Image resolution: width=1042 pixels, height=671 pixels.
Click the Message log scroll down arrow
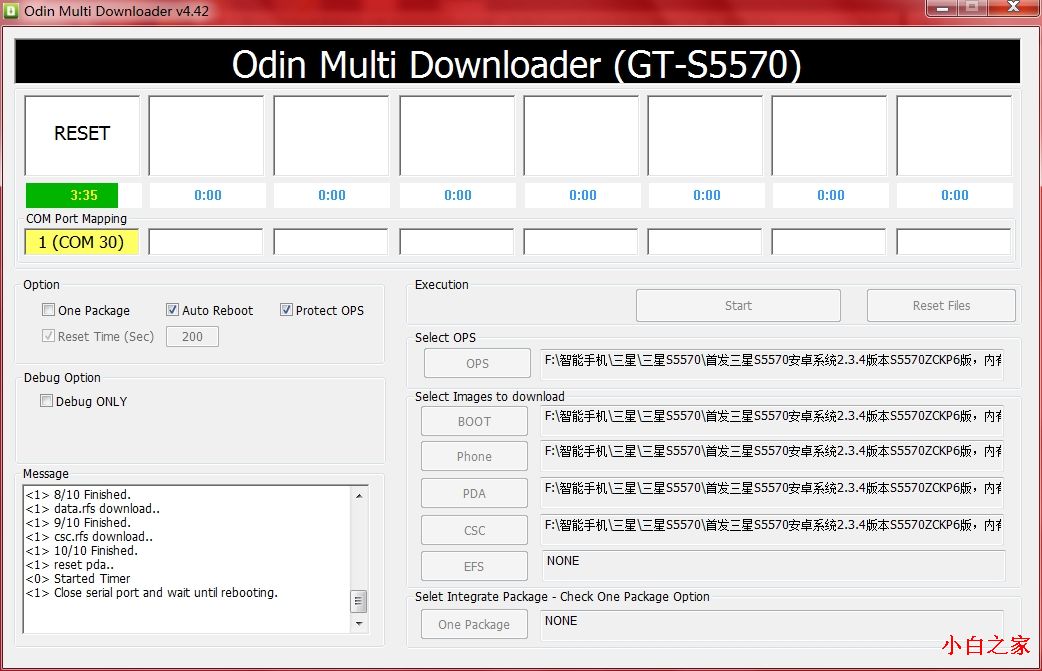click(359, 623)
